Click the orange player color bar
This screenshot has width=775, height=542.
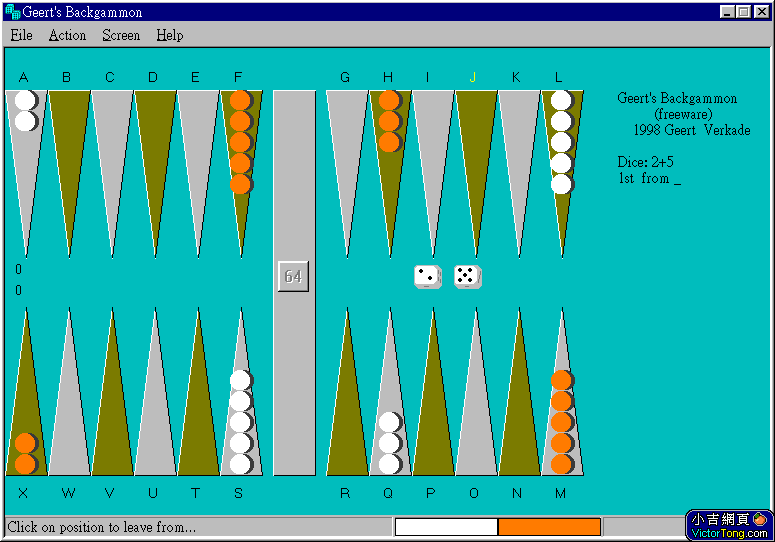(549, 527)
